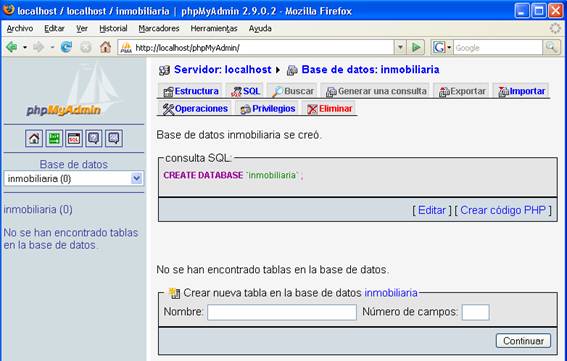Open the Ayuda menu
This screenshot has width=567, height=361.
260,29
